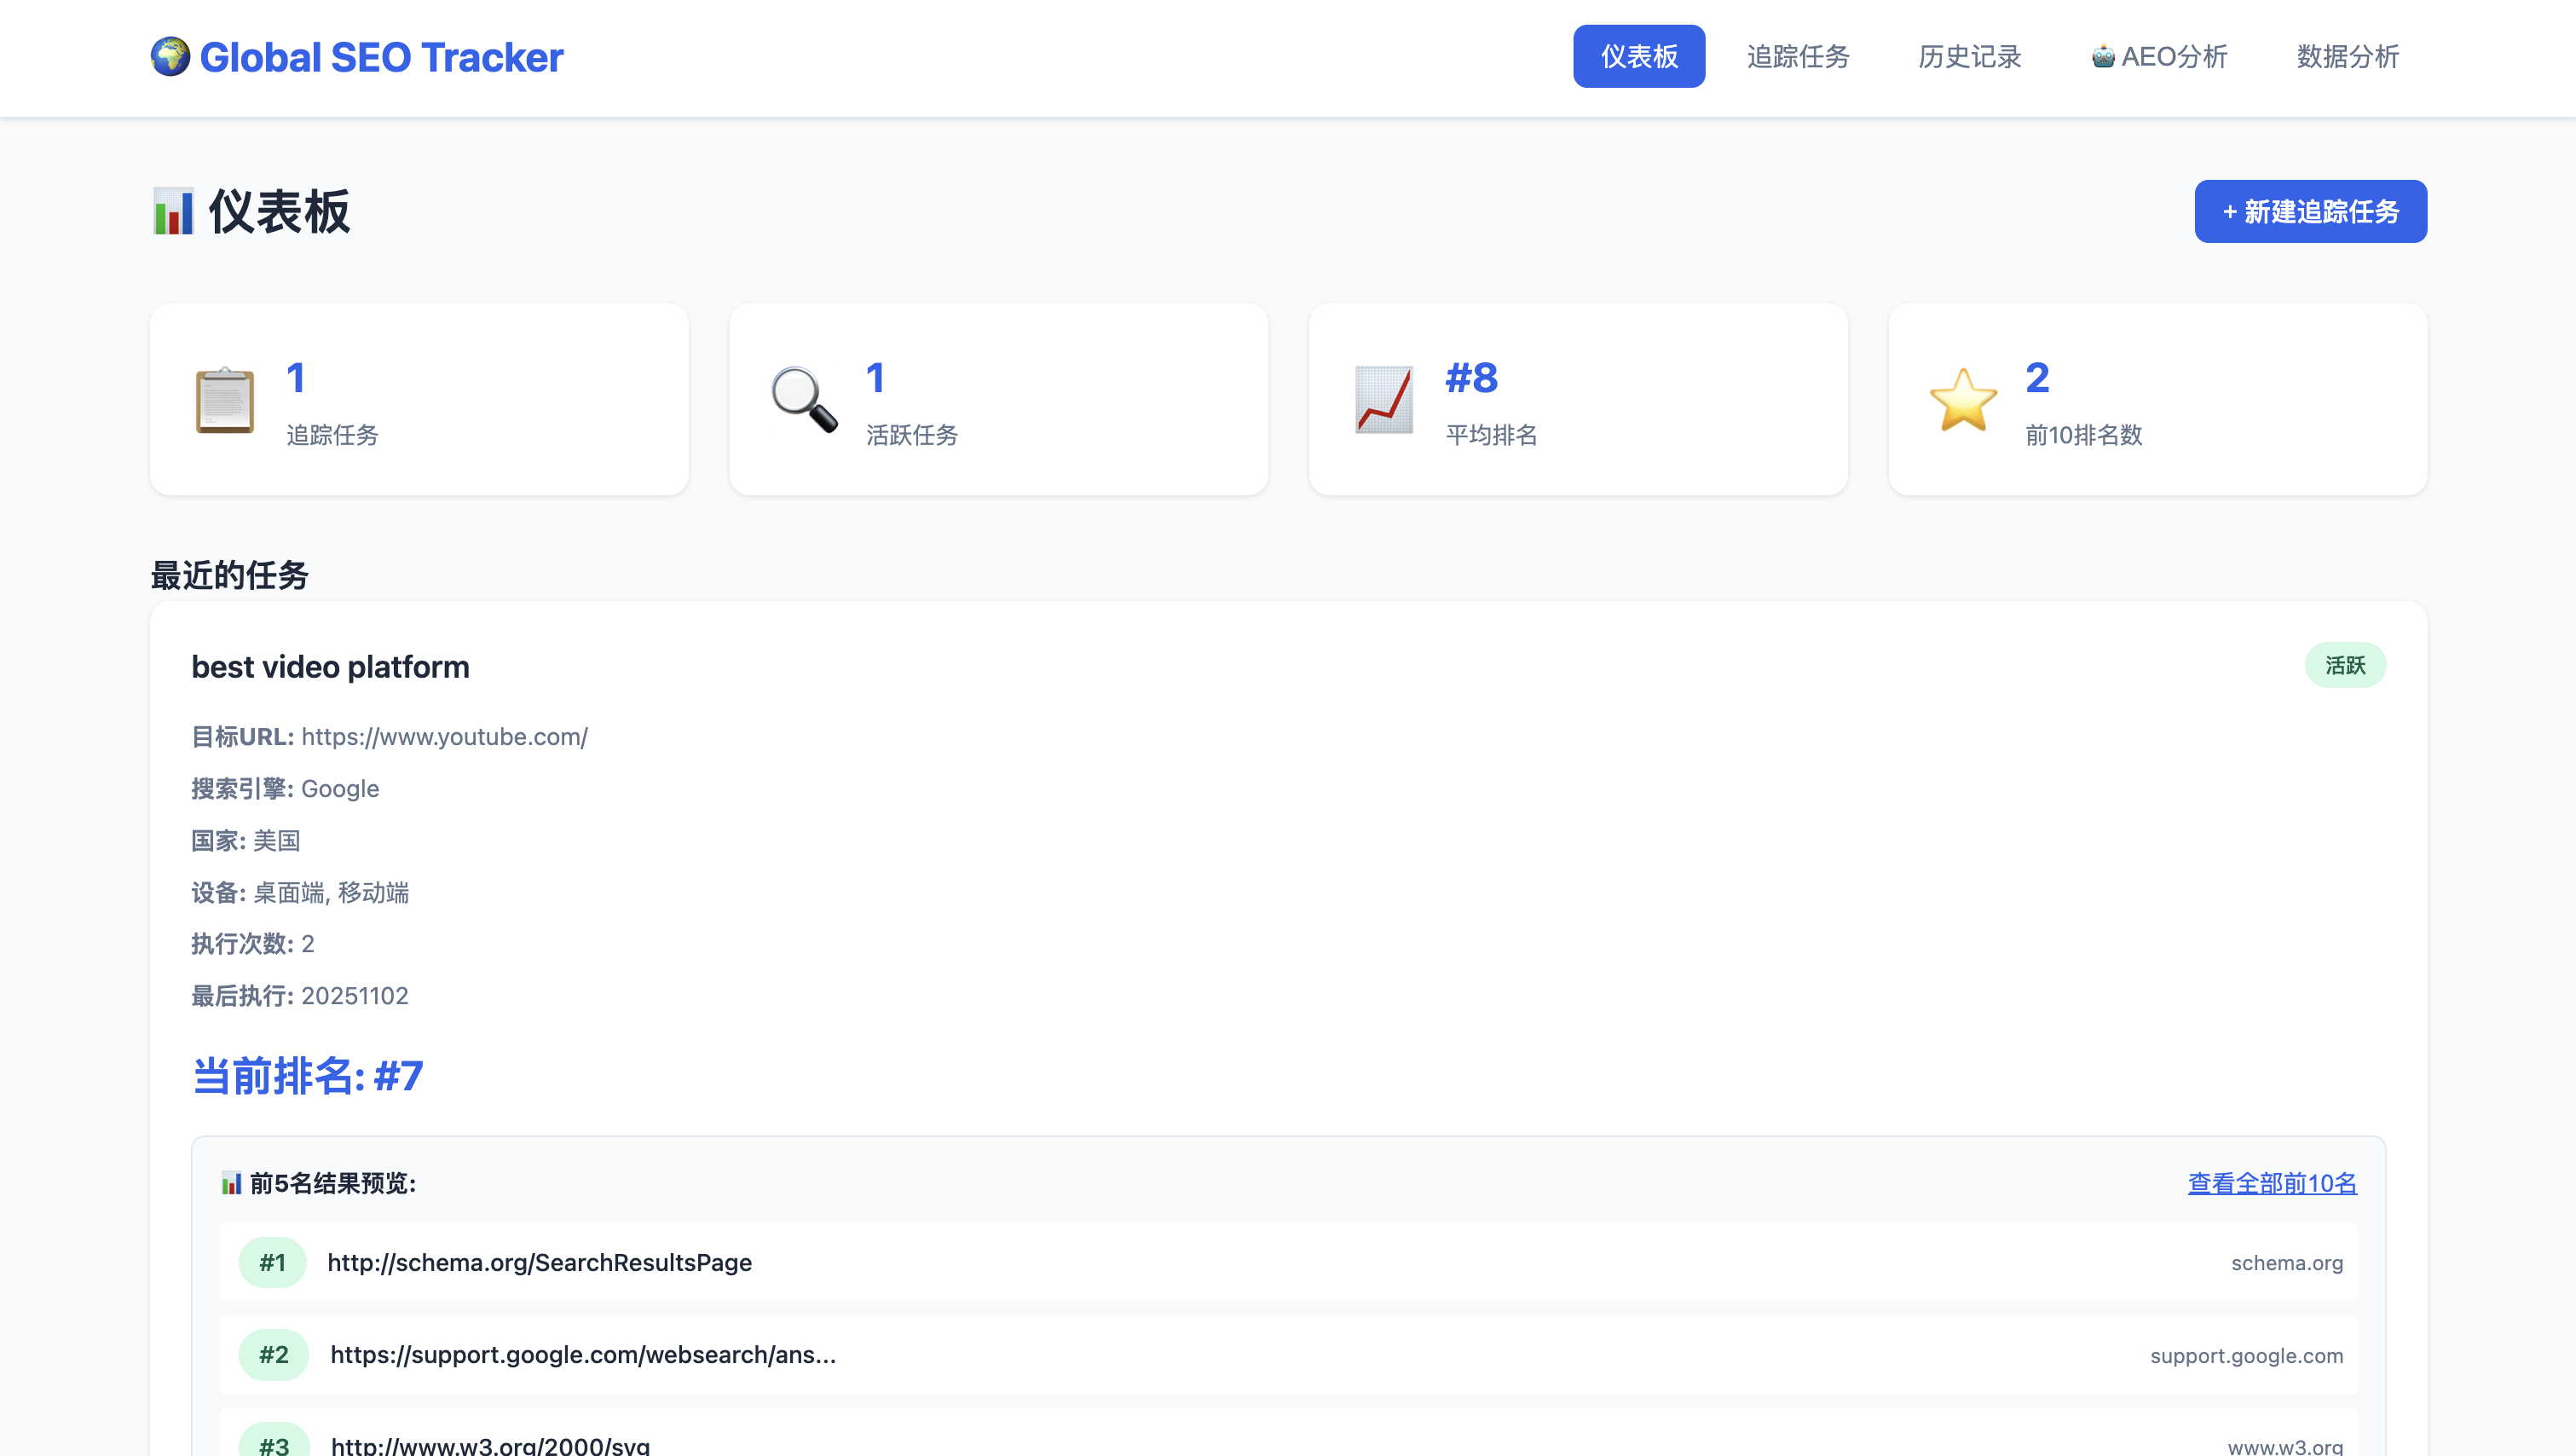The image size is (2576, 1456).
Task: Click the #8 average ranking value
Action: point(1471,378)
